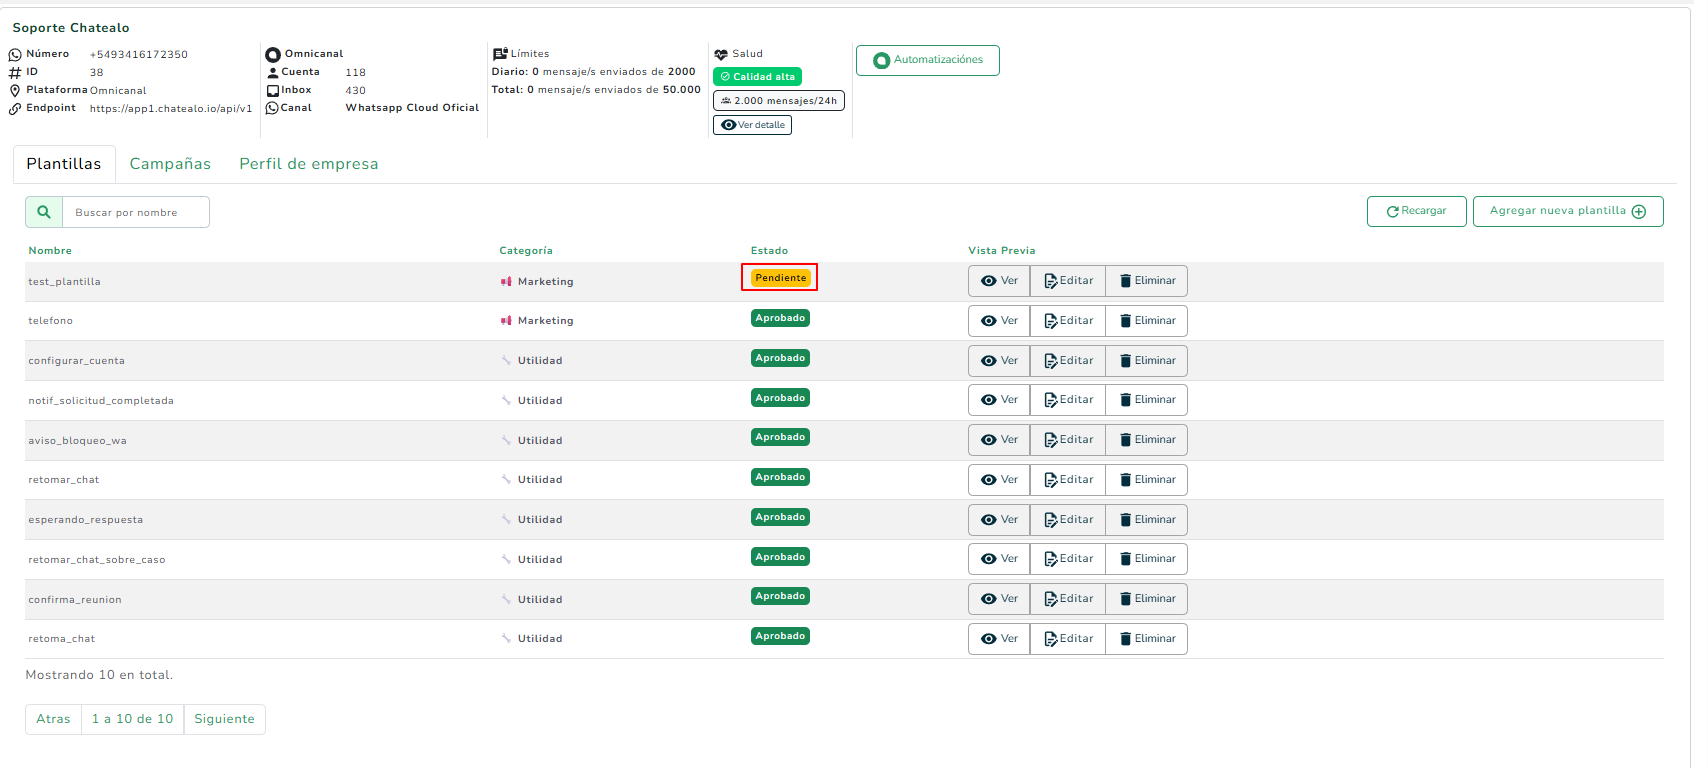View preview of test_plantilla template

pos(999,281)
